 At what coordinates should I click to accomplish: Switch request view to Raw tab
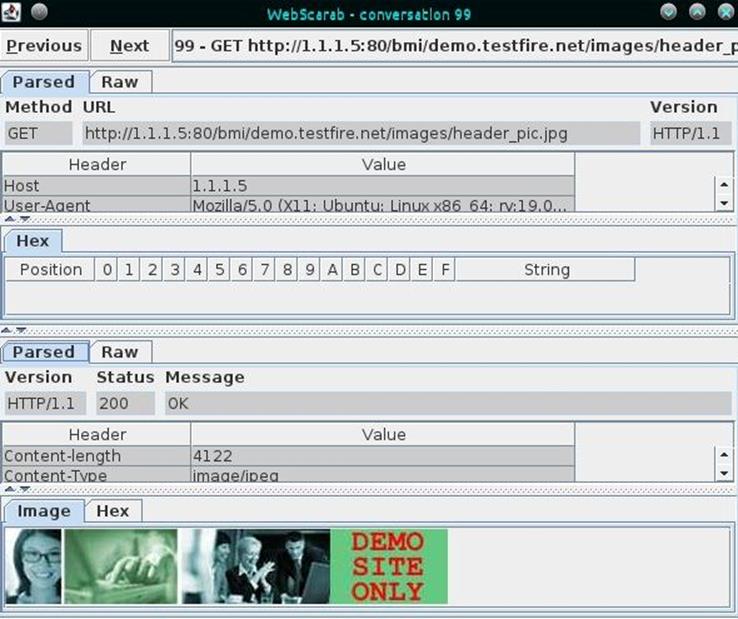(120, 82)
